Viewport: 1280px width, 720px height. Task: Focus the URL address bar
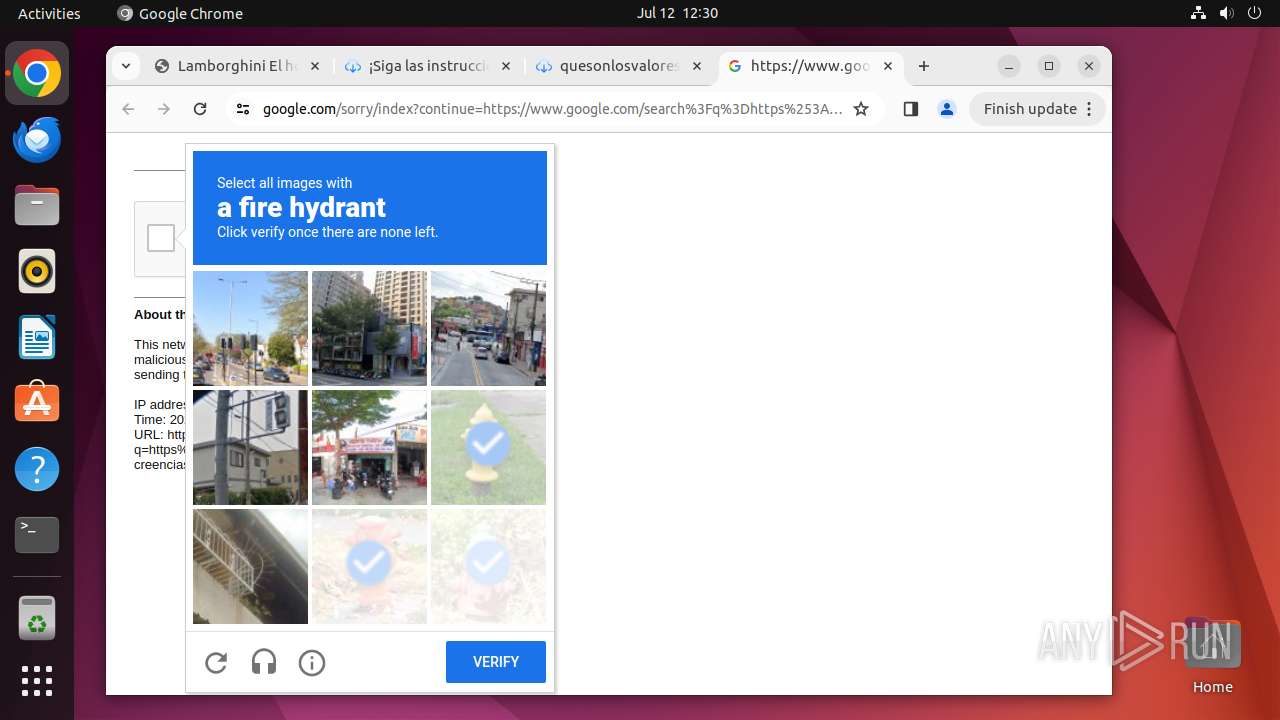click(553, 109)
